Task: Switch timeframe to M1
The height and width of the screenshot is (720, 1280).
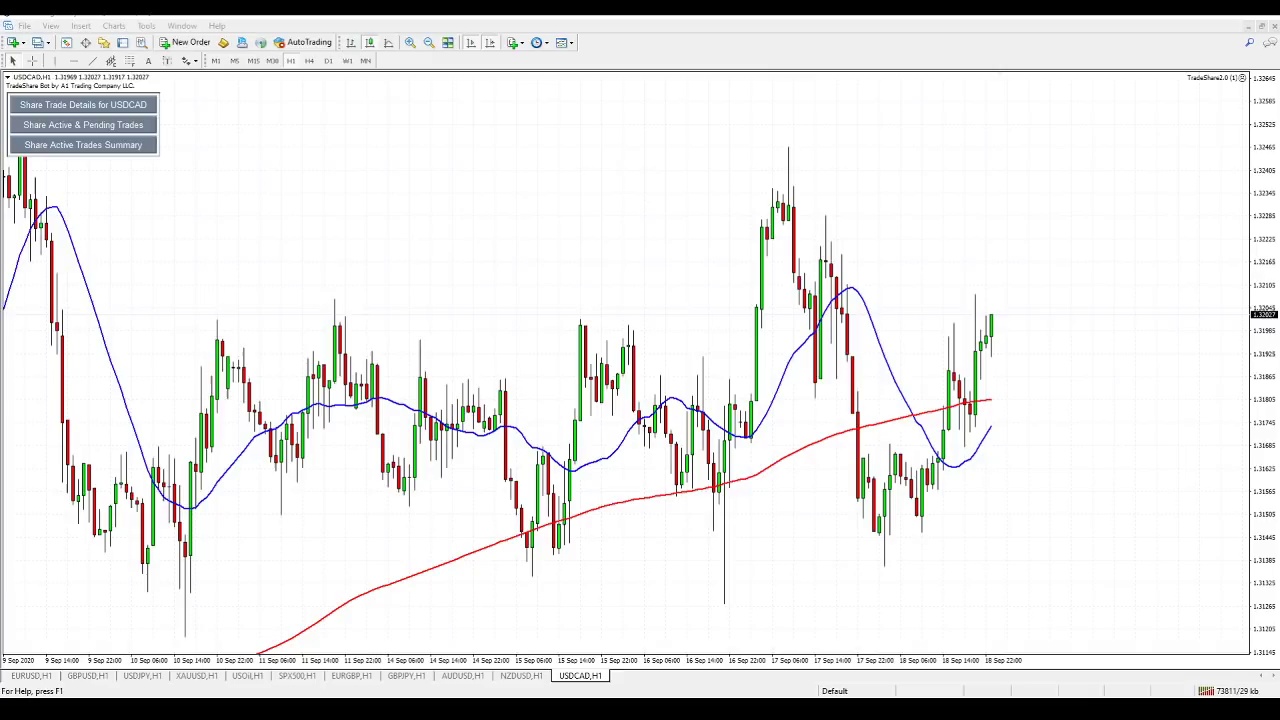Action: point(215,61)
